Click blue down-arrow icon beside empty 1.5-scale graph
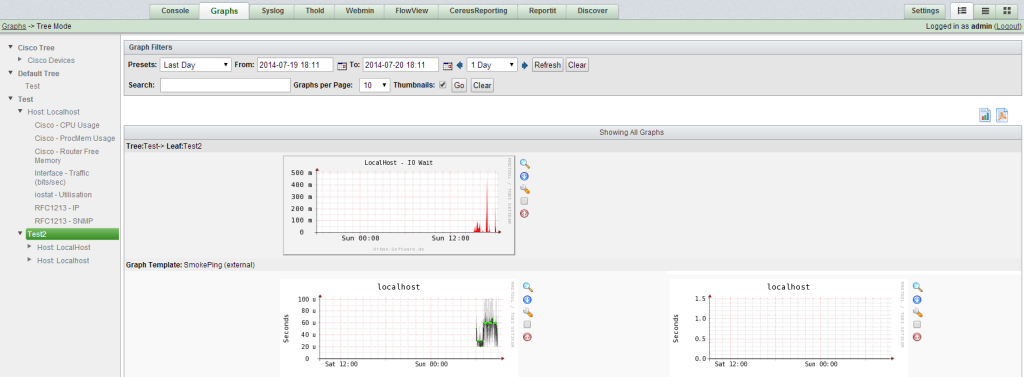 tap(918, 300)
